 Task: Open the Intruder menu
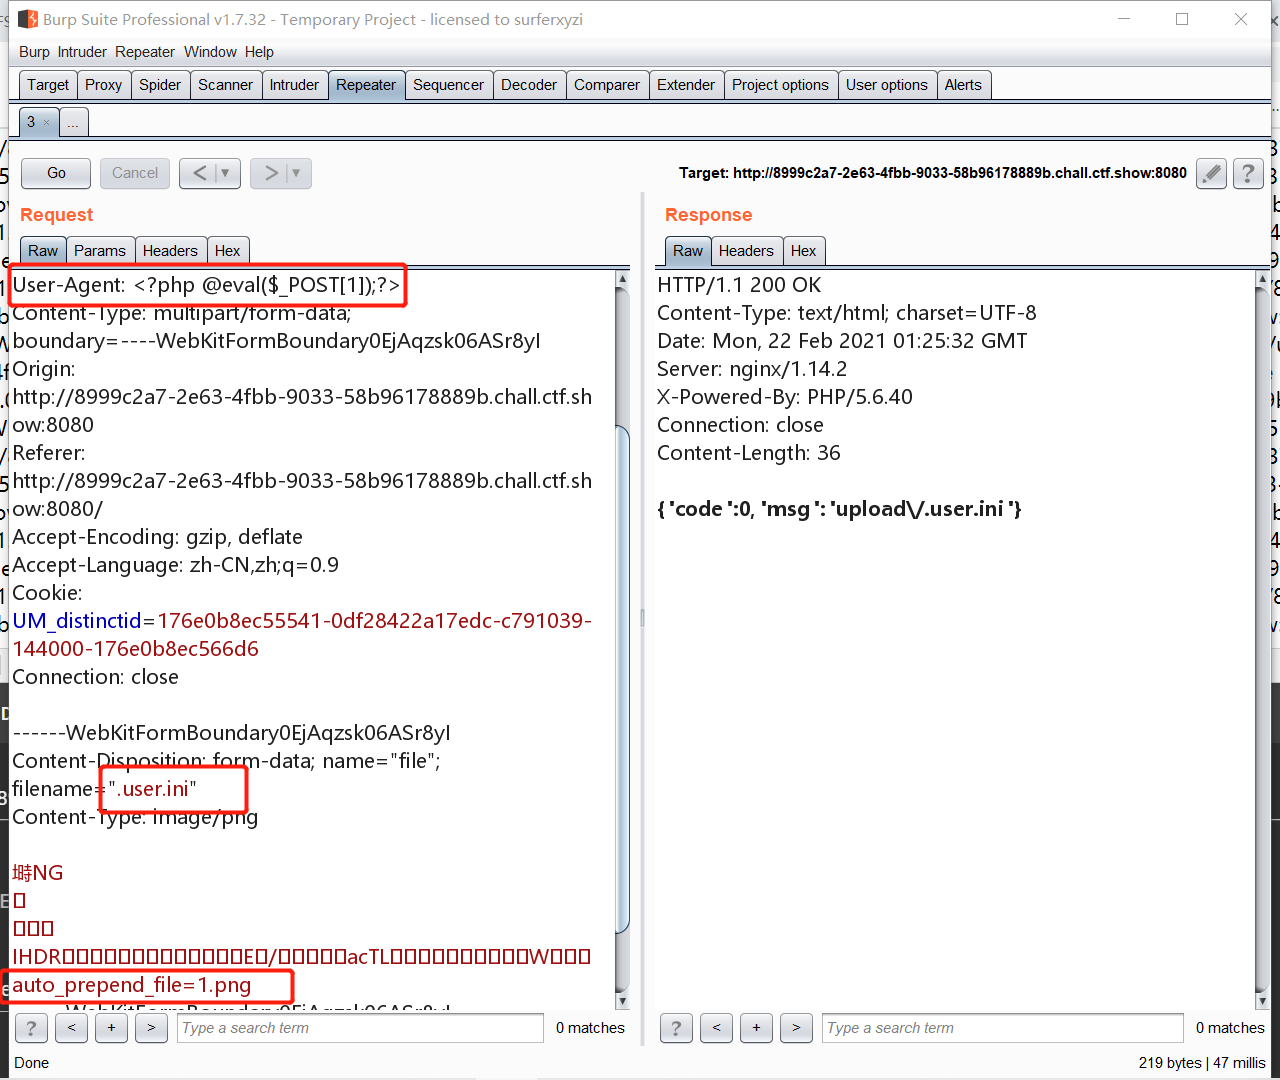click(82, 52)
